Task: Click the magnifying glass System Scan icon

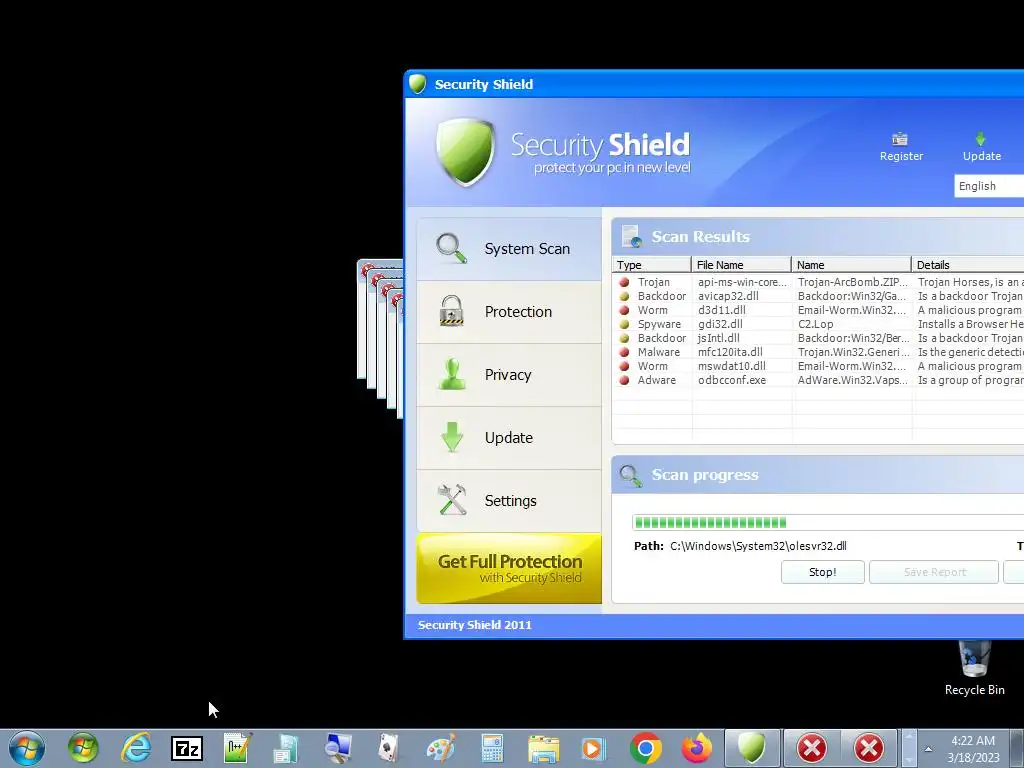Action: point(452,249)
